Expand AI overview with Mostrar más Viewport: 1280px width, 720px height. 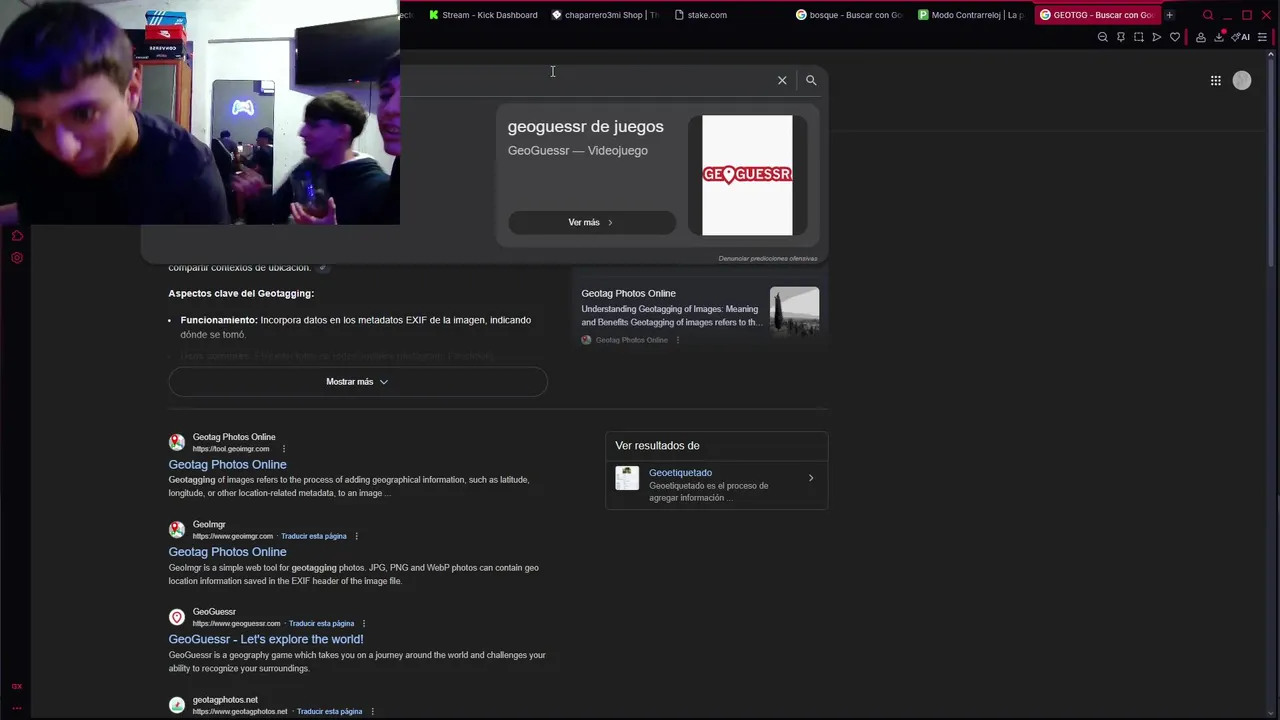click(357, 382)
